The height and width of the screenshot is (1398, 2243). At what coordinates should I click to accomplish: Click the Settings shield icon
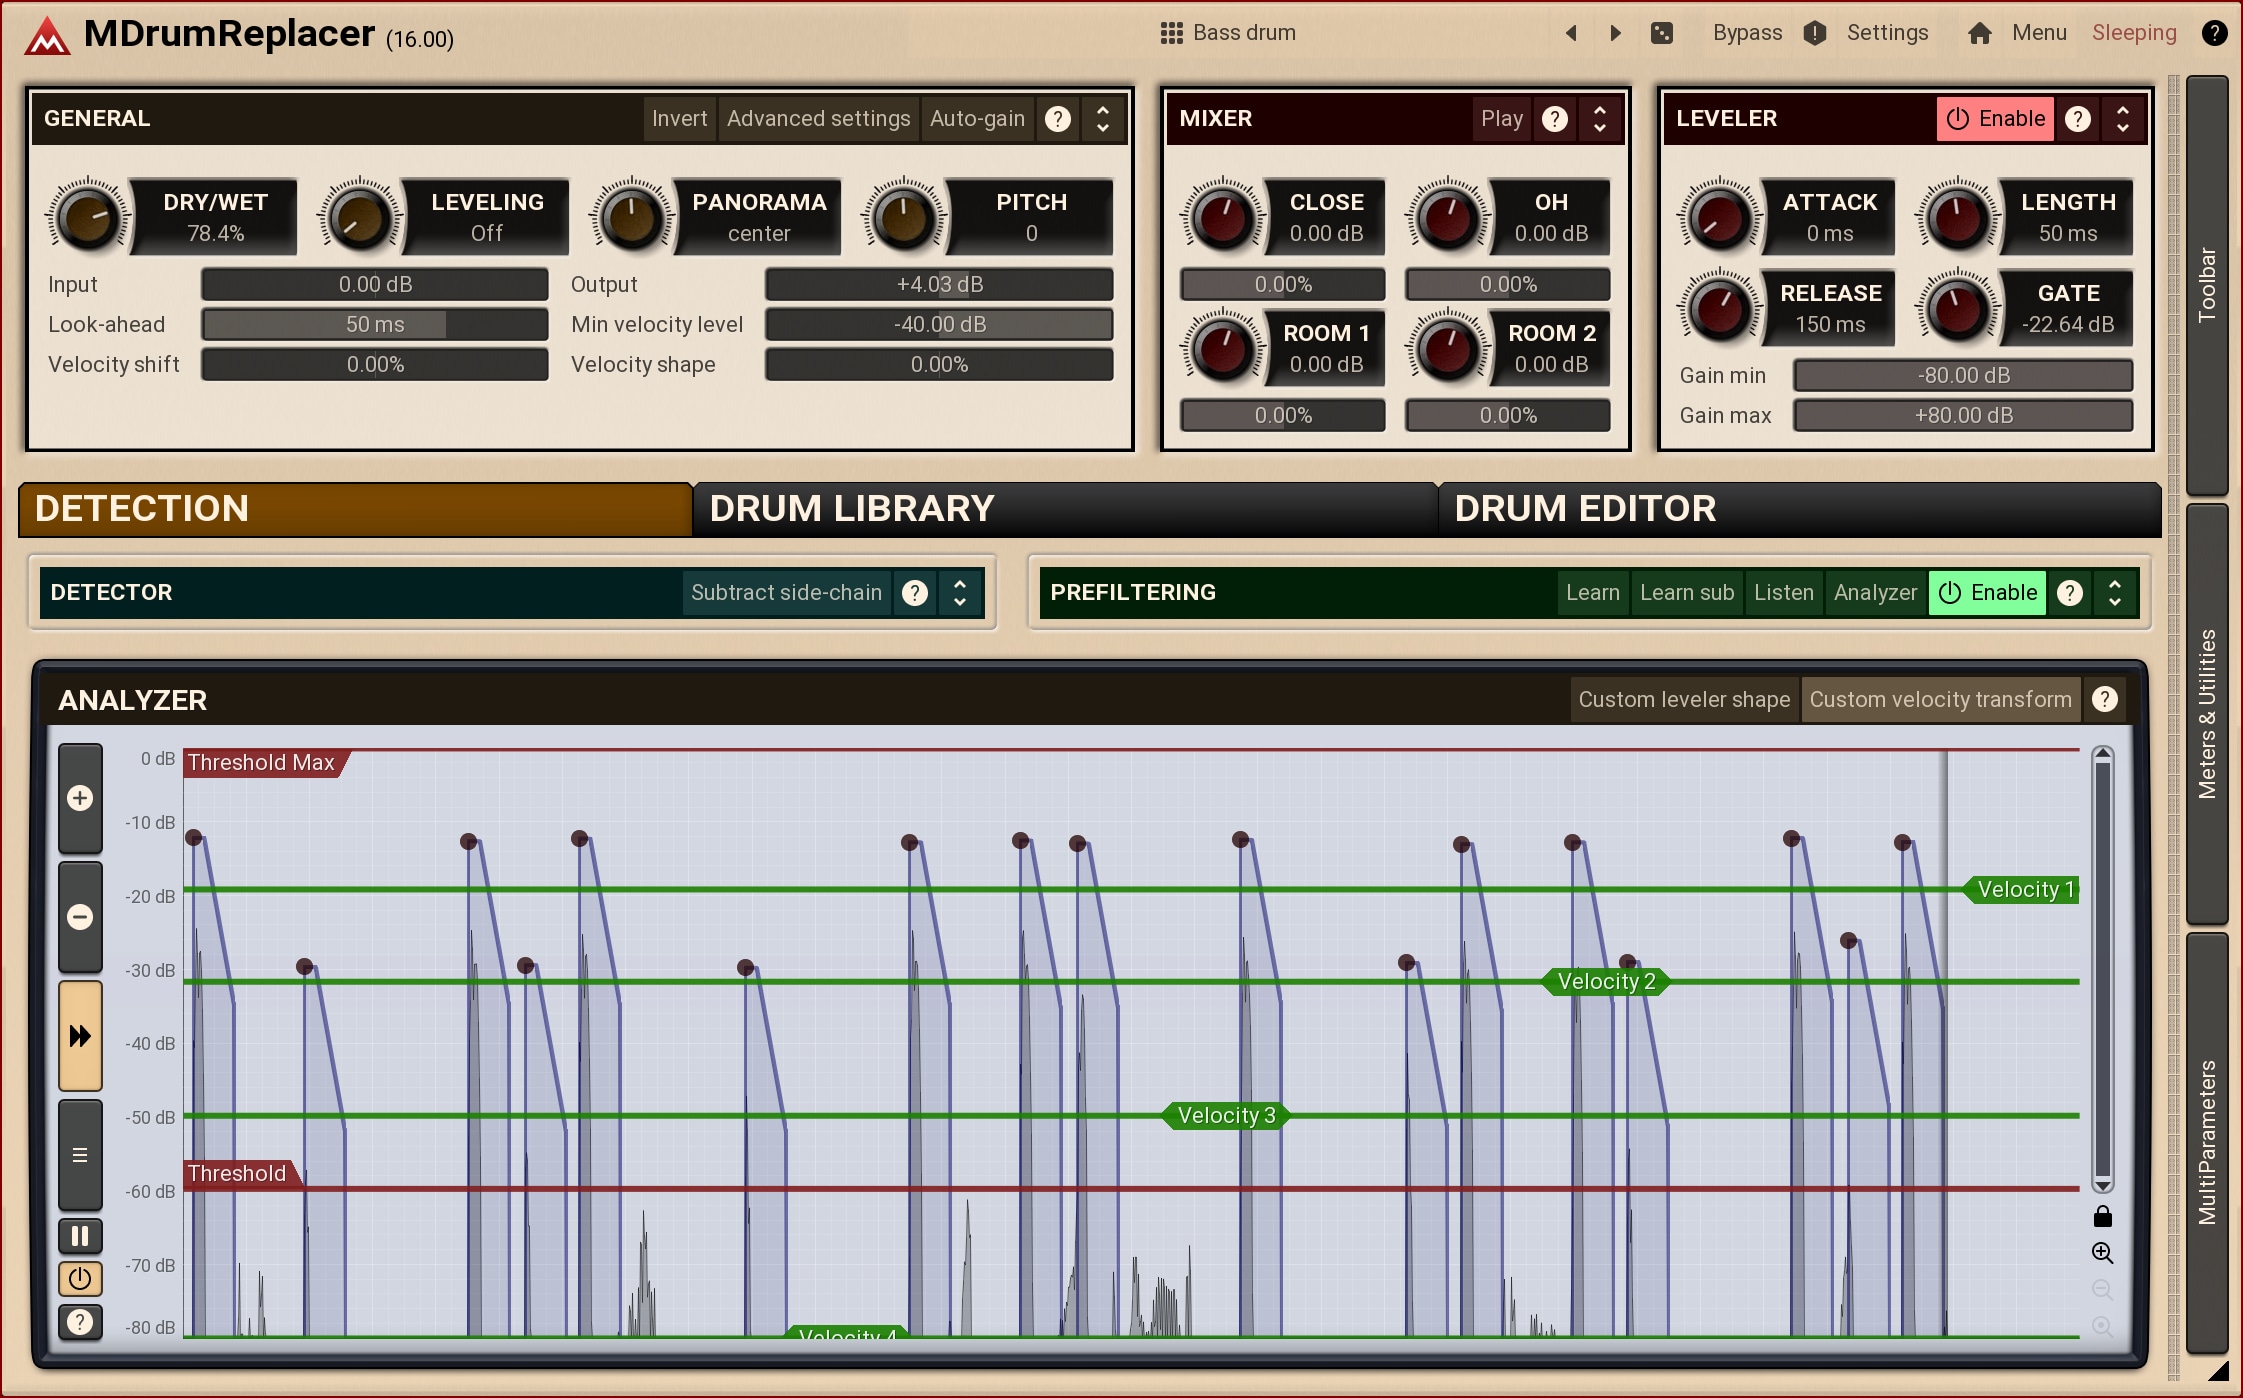click(1815, 33)
